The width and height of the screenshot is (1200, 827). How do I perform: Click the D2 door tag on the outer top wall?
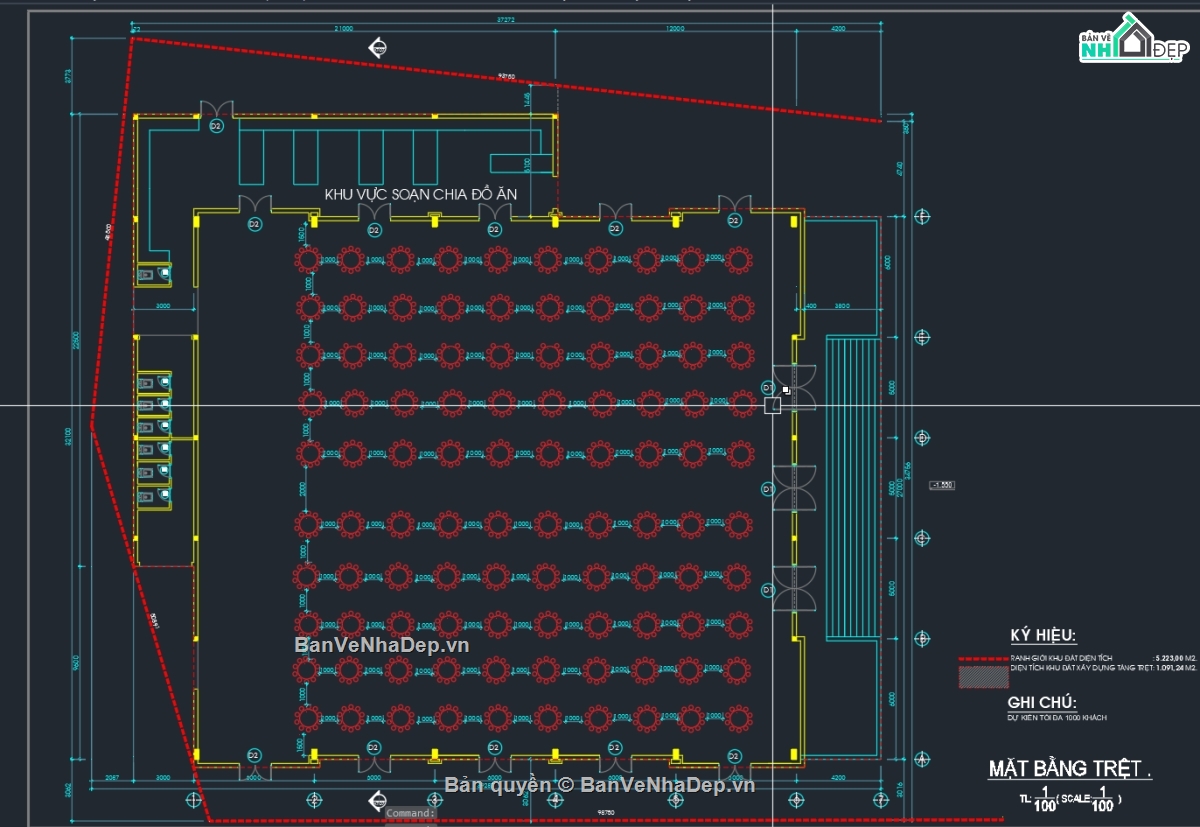[x=215, y=127]
